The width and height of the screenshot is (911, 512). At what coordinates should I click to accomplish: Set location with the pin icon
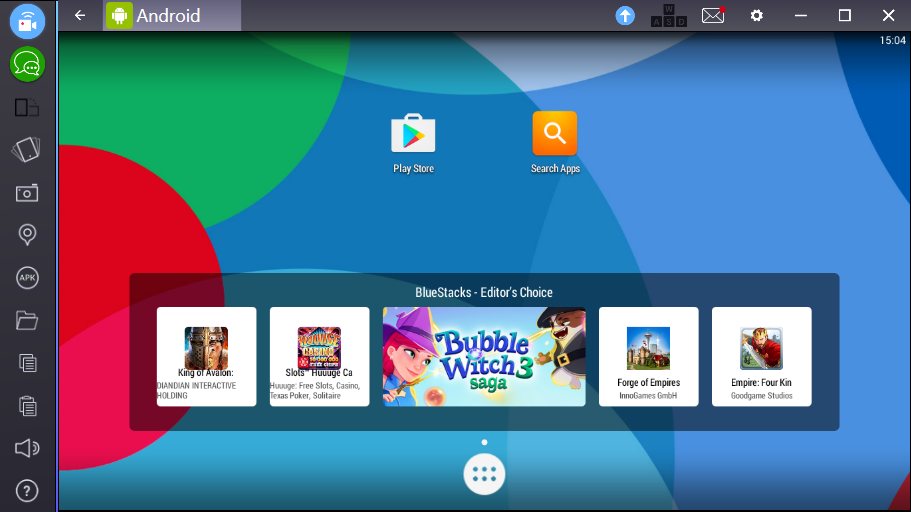point(27,235)
